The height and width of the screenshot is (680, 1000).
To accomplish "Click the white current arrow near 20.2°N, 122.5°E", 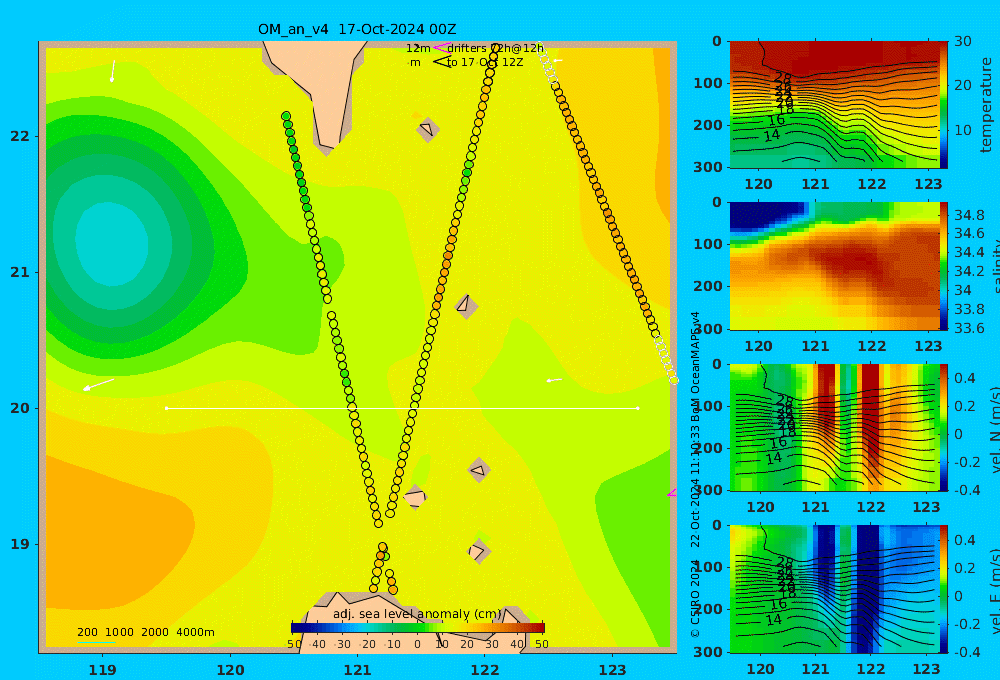I will pyautogui.click(x=554, y=380).
